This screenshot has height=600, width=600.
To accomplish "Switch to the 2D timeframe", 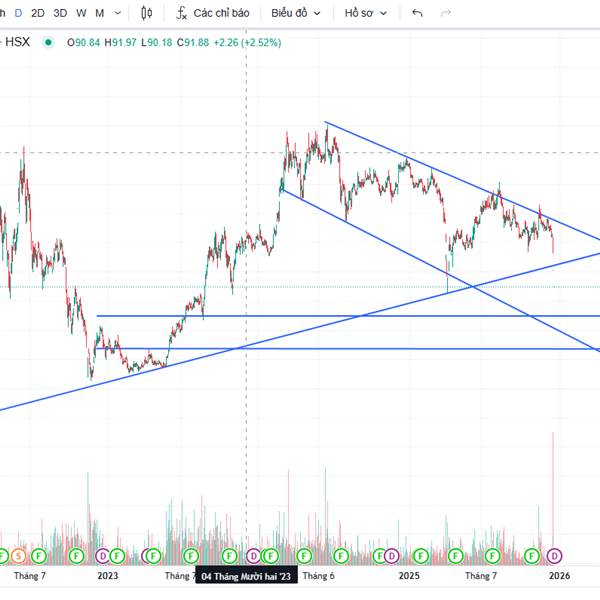I will coord(38,13).
